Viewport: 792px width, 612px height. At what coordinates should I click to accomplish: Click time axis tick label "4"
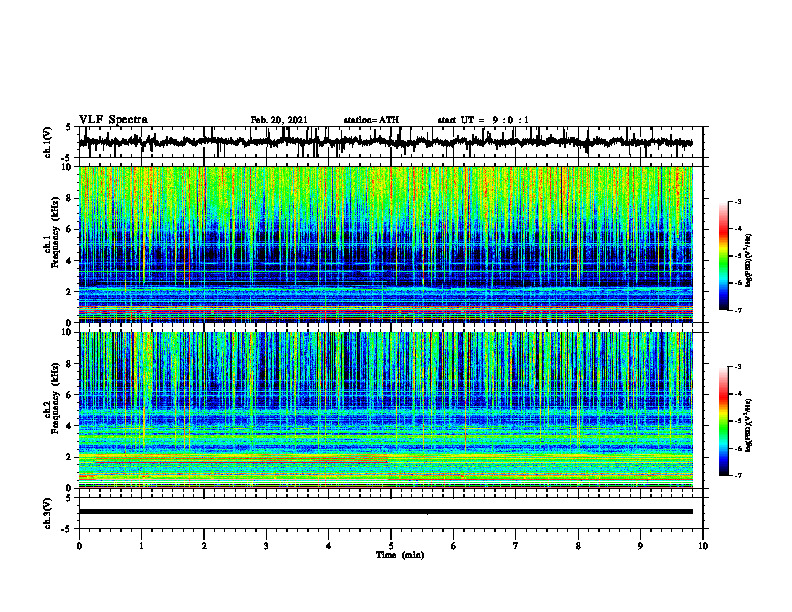(x=329, y=546)
